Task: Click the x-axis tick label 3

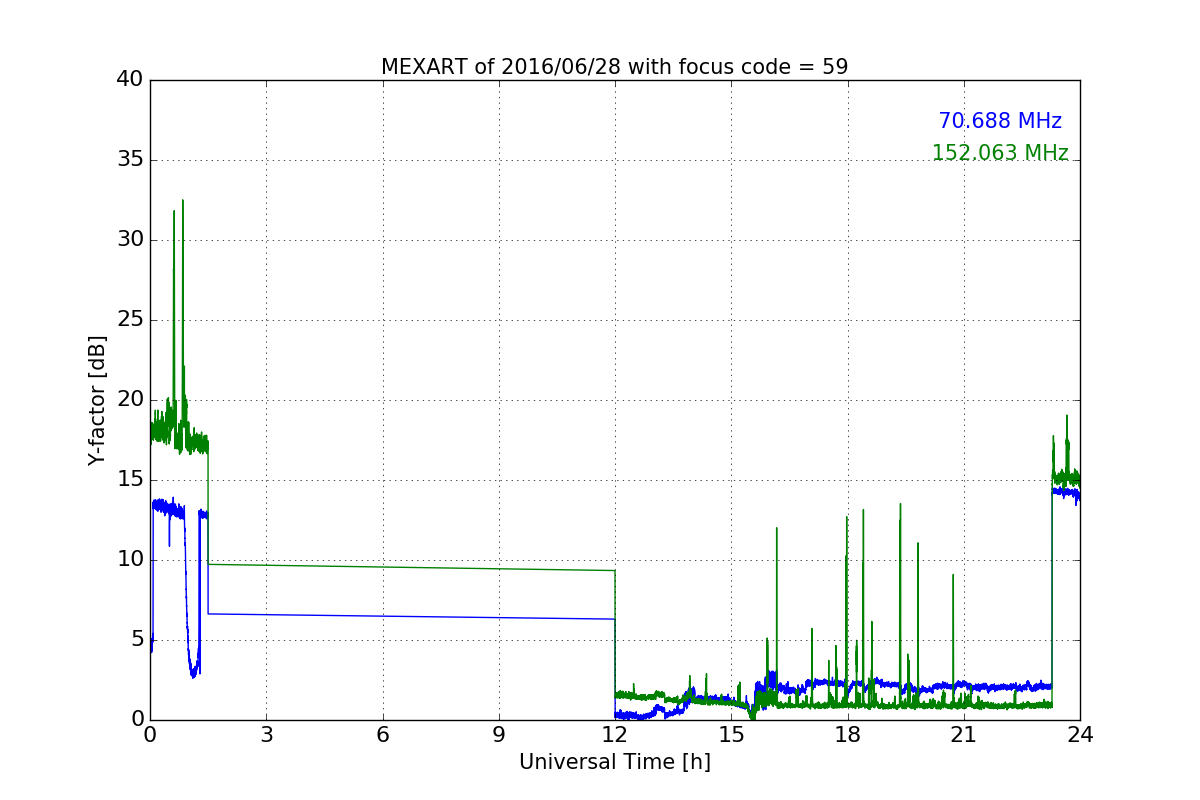Action: point(266,734)
